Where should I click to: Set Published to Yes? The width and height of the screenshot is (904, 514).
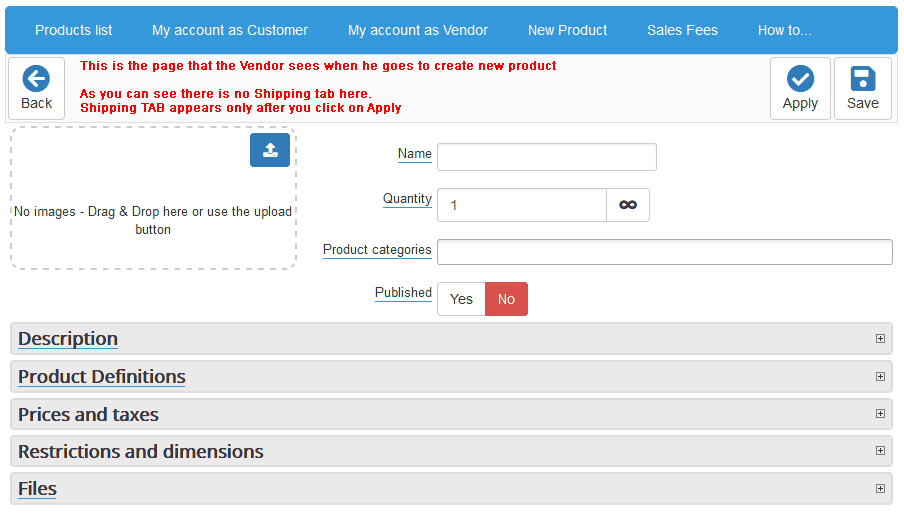(461, 299)
